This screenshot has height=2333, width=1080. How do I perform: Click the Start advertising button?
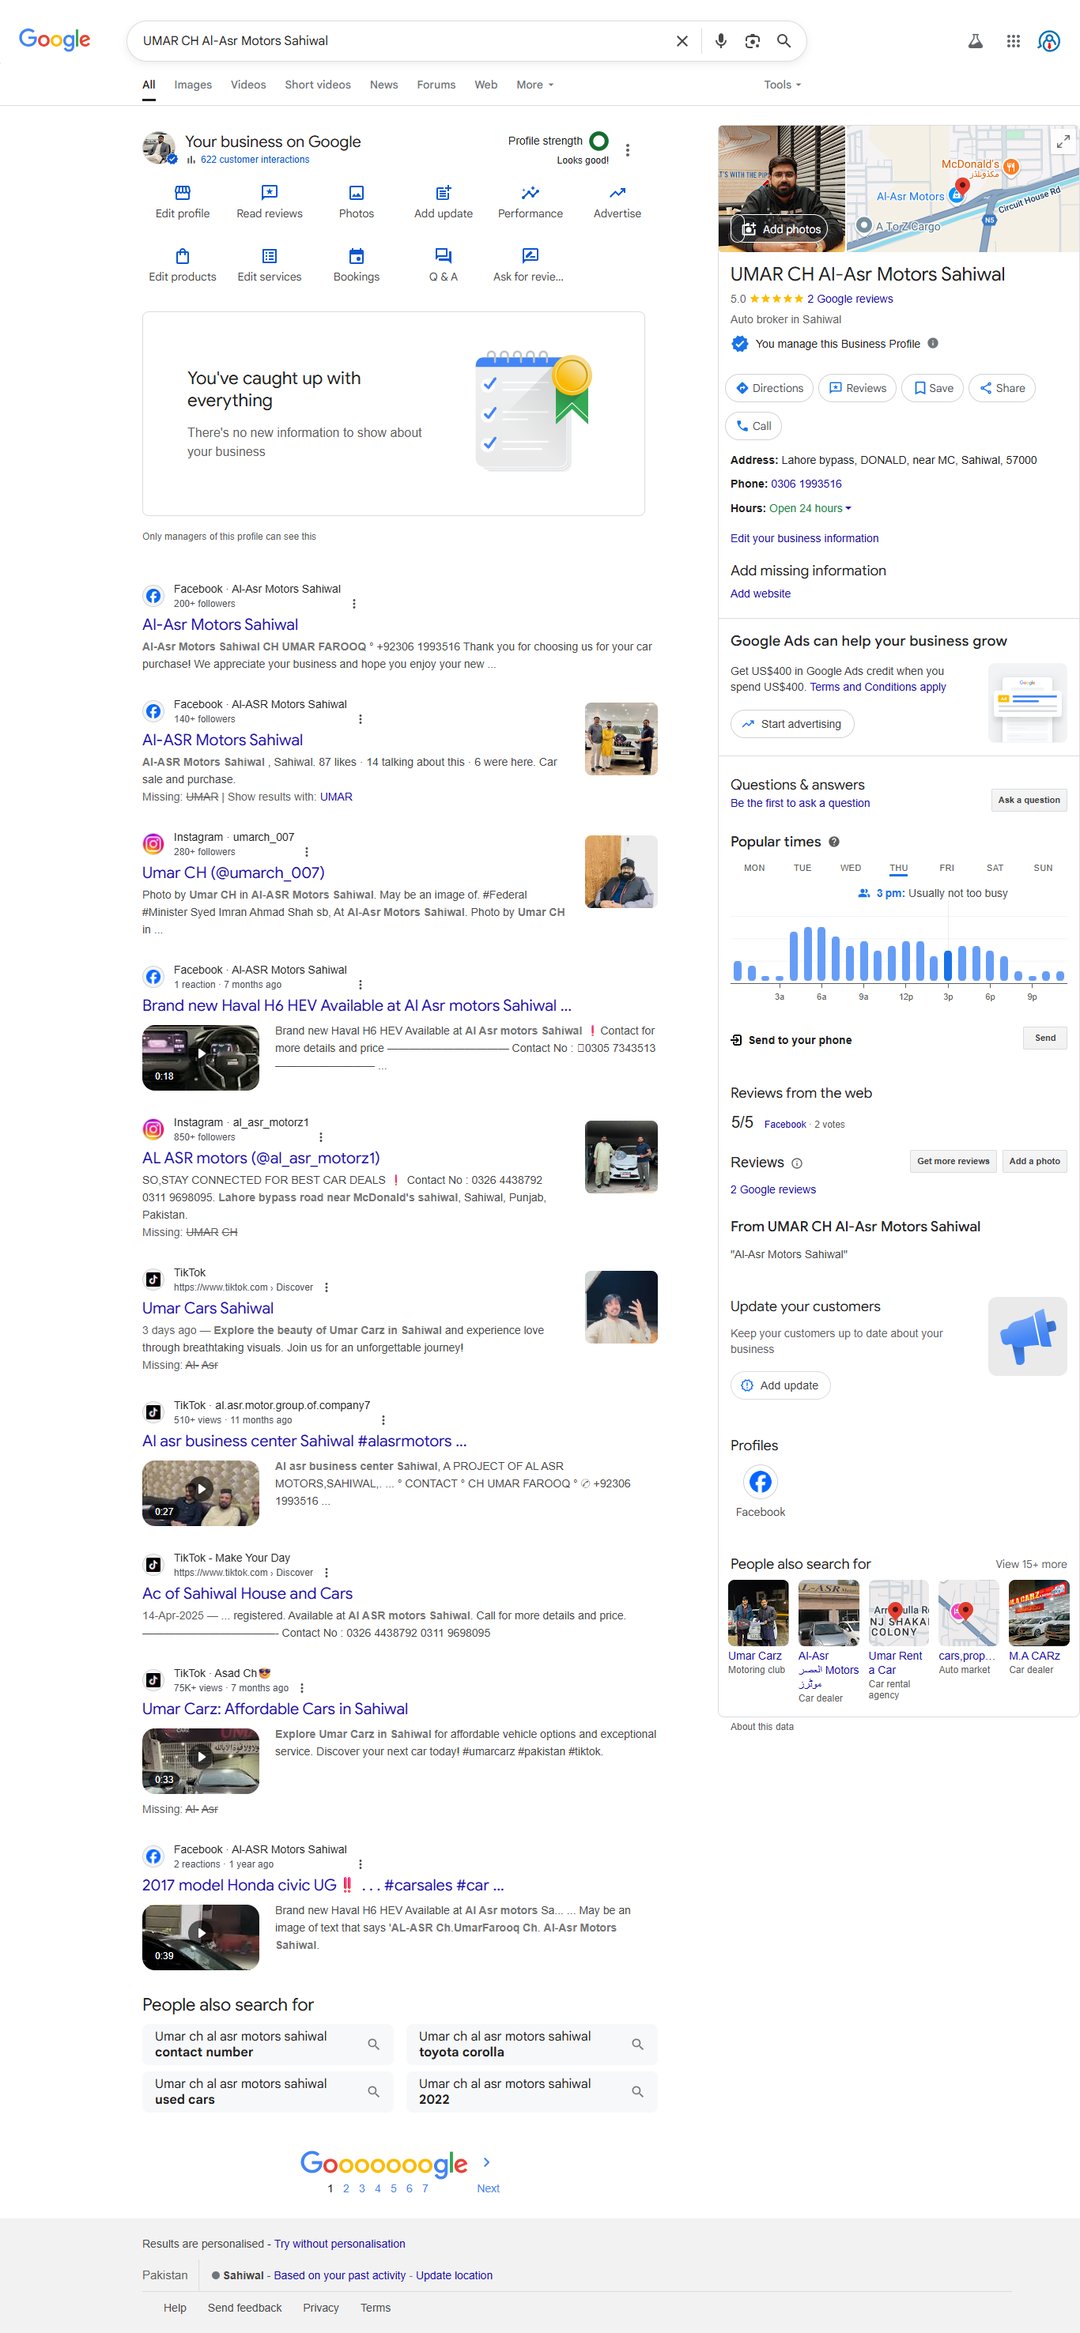click(792, 724)
